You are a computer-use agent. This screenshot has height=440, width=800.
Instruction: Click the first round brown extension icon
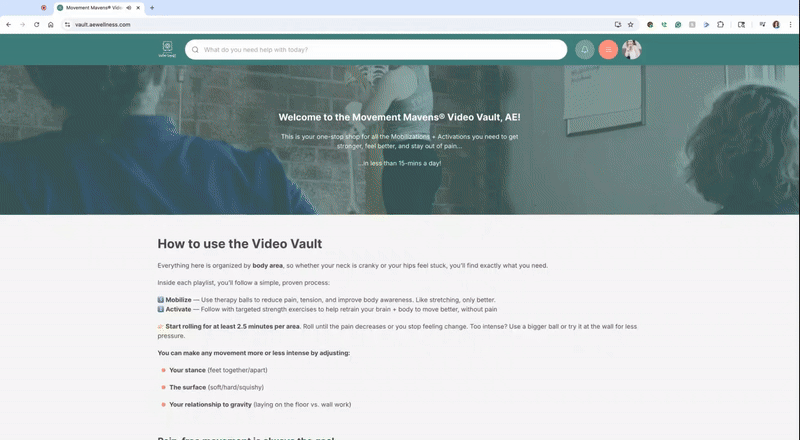pos(650,25)
